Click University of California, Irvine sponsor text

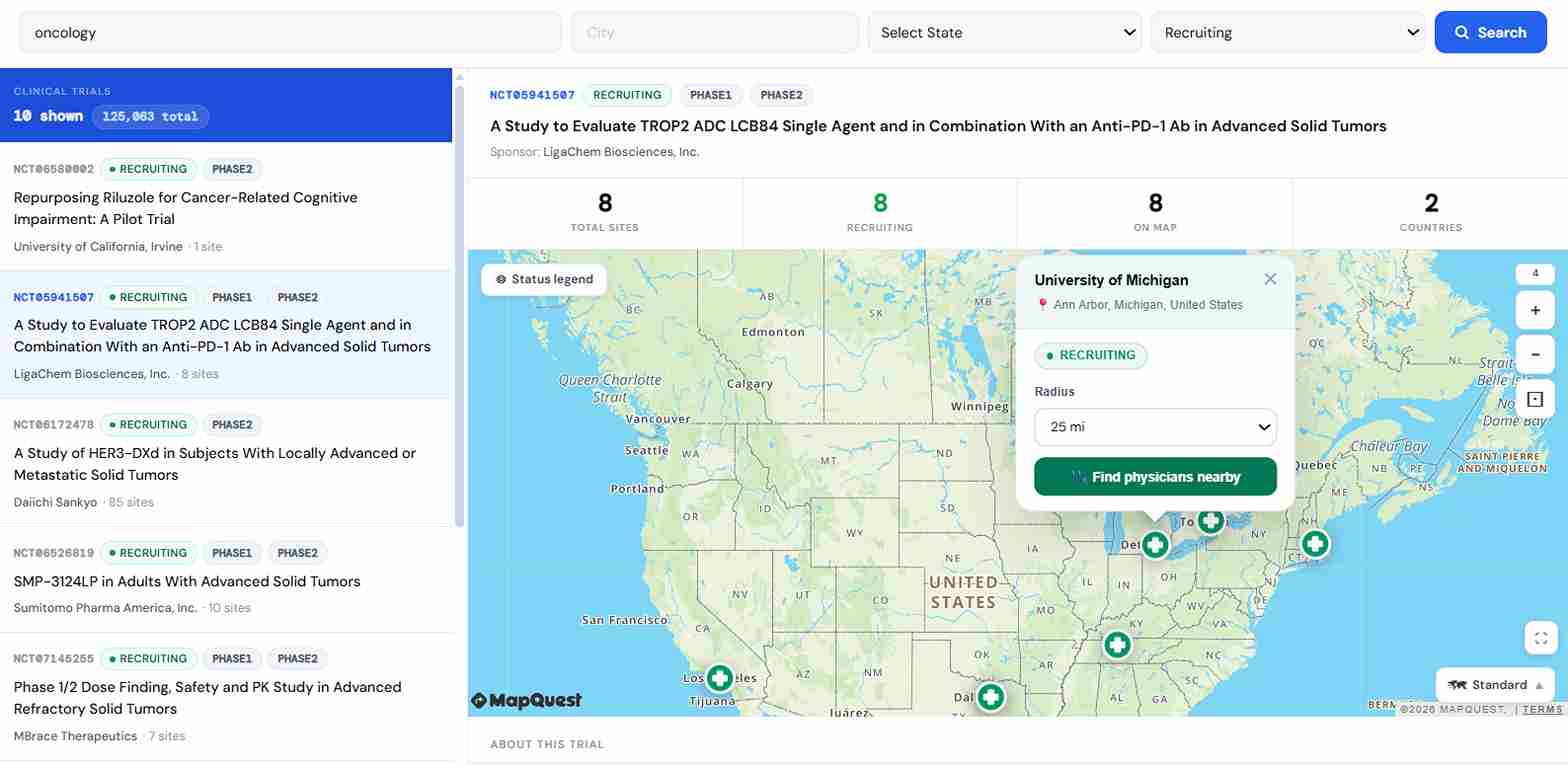pyautogui.click(x=98, y=246)
